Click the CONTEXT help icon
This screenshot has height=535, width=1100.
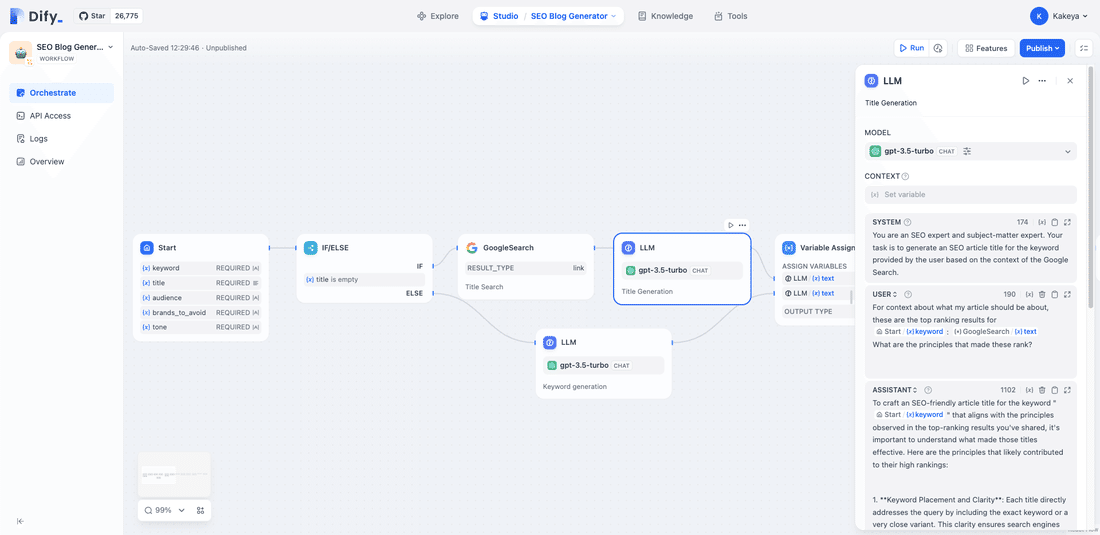(x=905, y=176)
